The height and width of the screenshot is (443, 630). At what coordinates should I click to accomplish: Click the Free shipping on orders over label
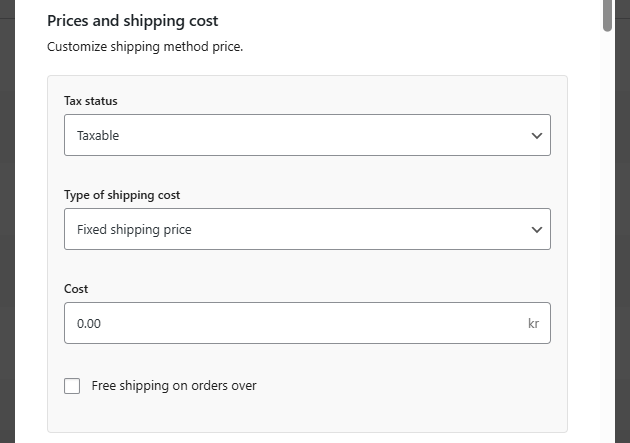coord(174,386)
